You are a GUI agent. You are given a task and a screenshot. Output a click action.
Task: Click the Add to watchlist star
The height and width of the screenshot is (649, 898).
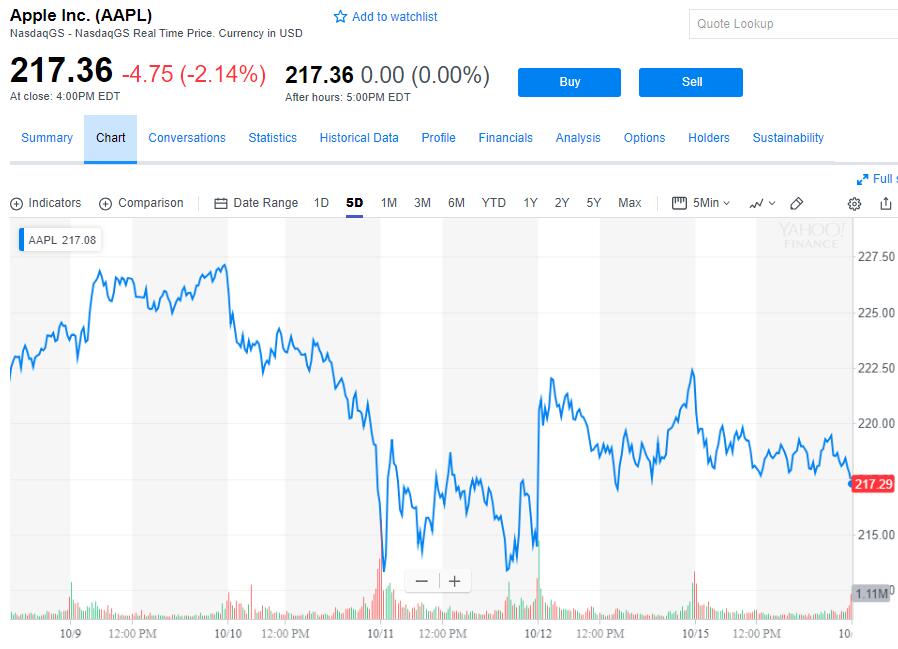[340, 17]
